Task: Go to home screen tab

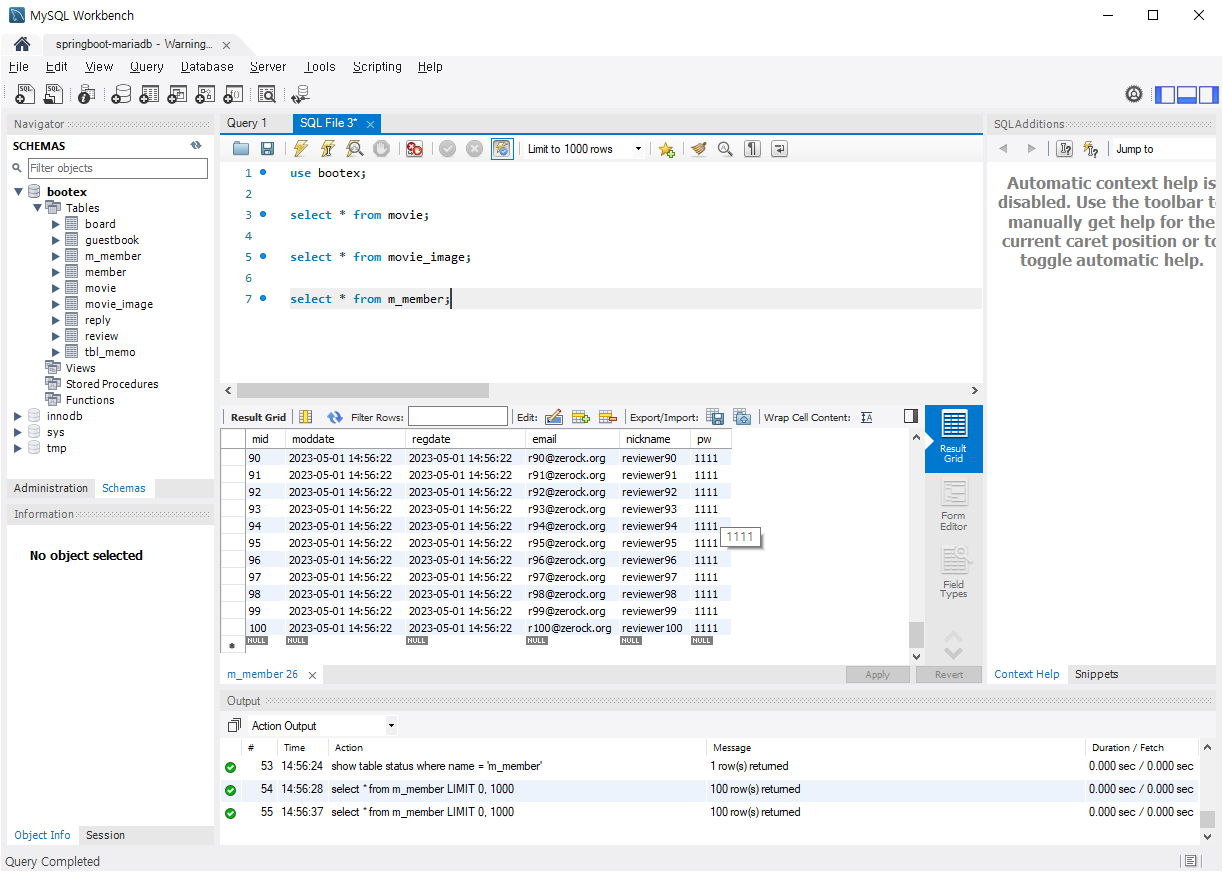Action: tap(21, 44)
